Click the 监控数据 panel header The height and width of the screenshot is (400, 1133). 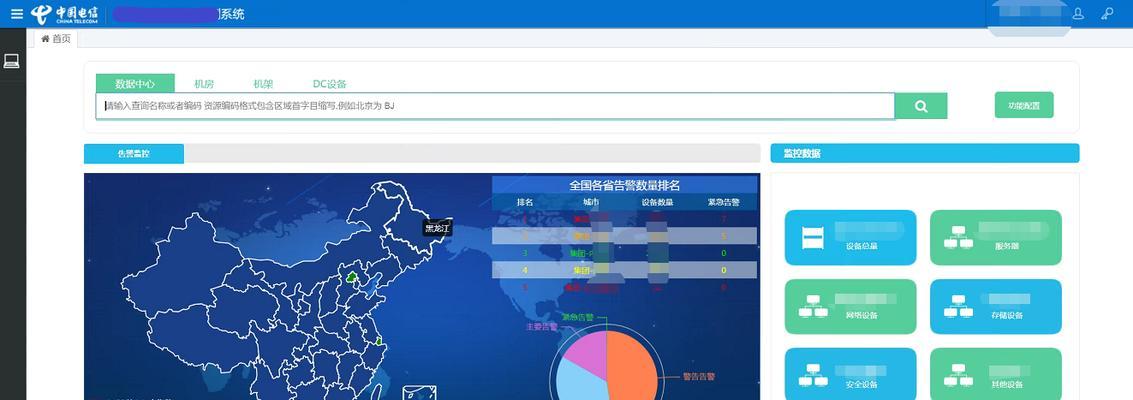[x=925, y=154]
